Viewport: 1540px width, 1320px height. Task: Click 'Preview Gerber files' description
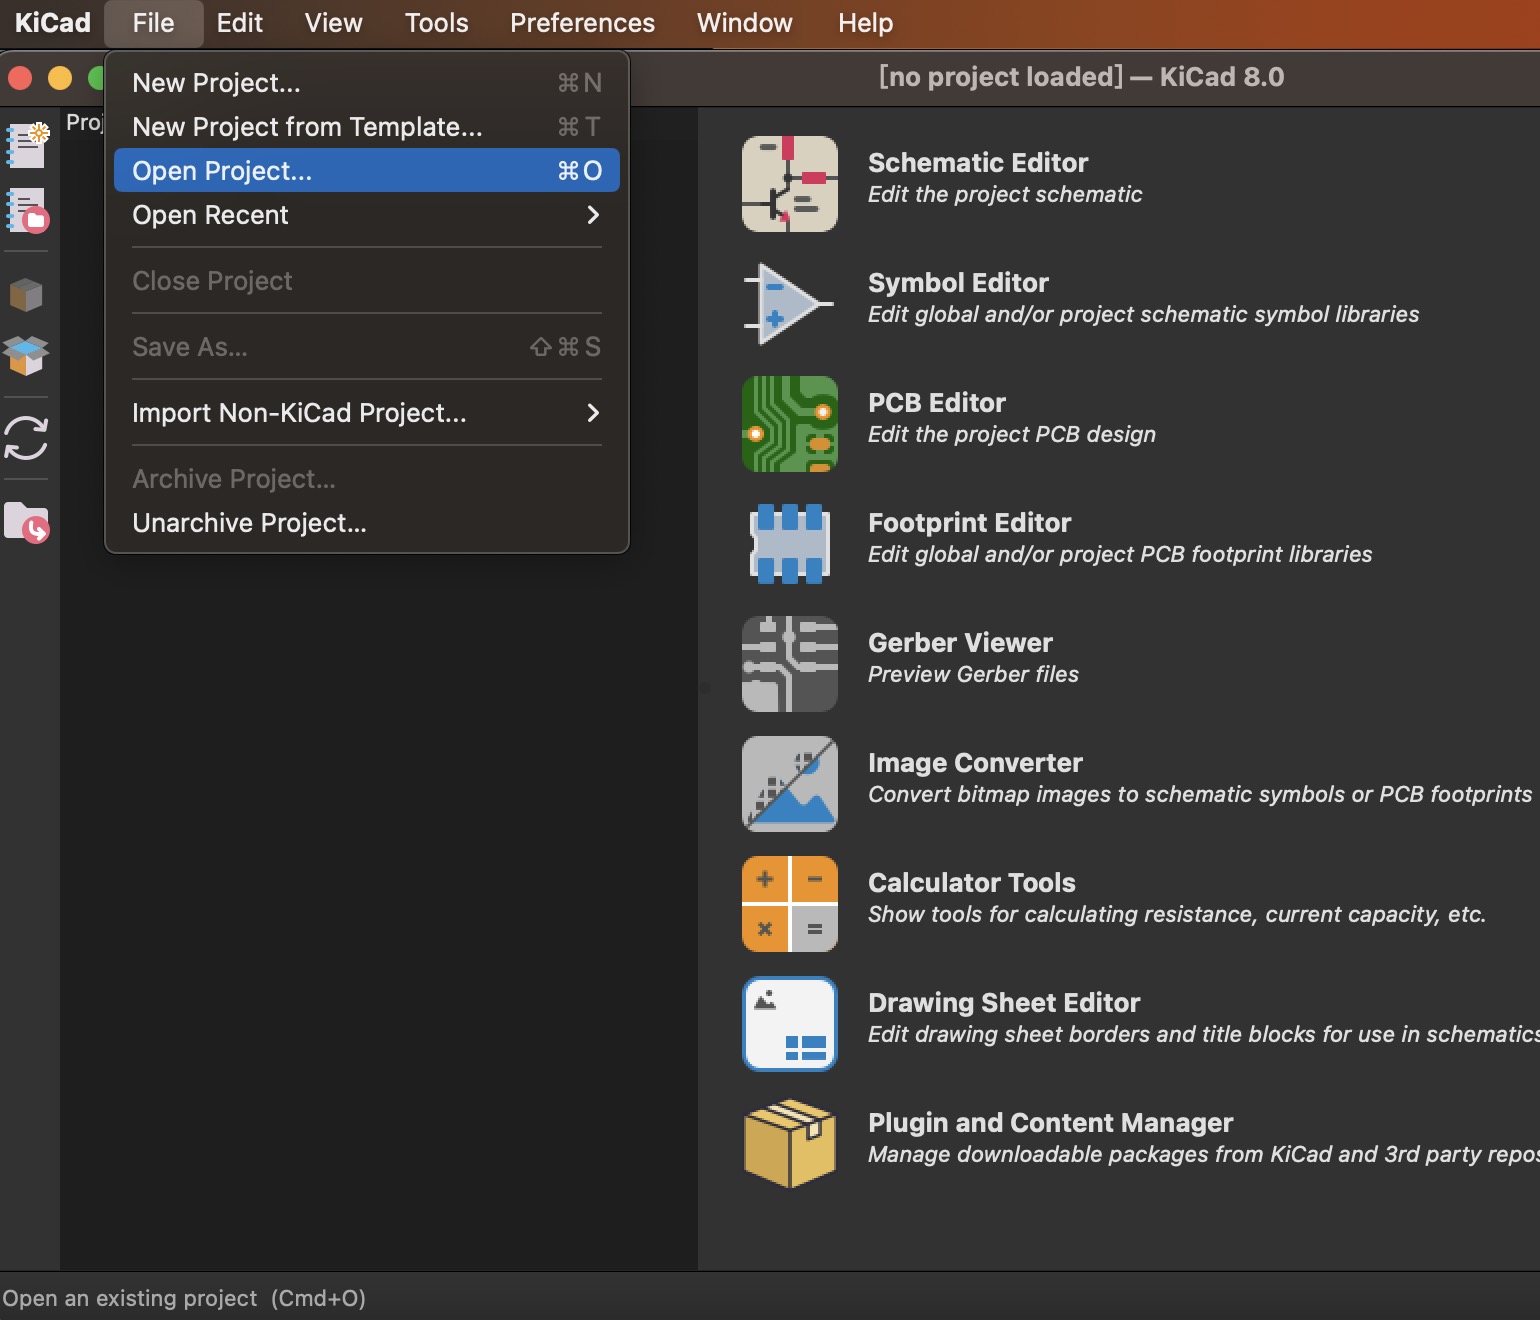tap(973, 674)
